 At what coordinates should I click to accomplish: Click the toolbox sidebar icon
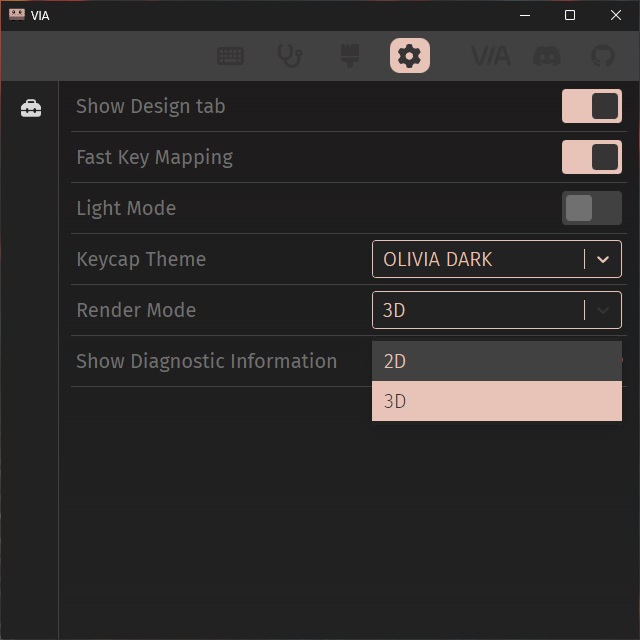tap(31, 108)
